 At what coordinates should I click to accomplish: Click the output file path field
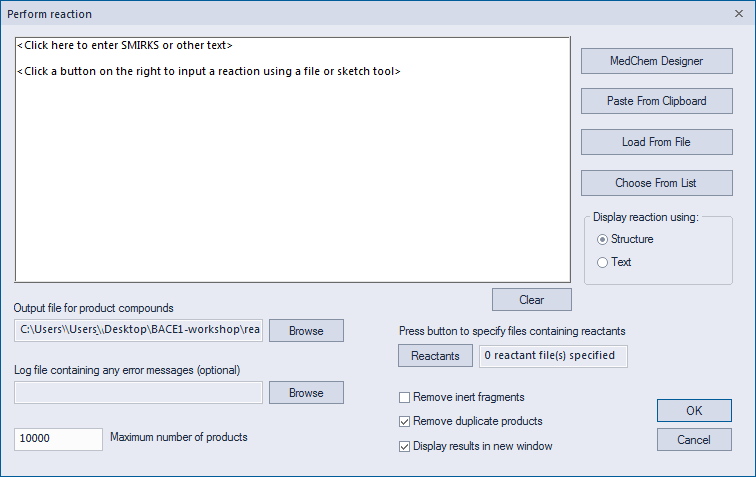click(x=138, y=330)
